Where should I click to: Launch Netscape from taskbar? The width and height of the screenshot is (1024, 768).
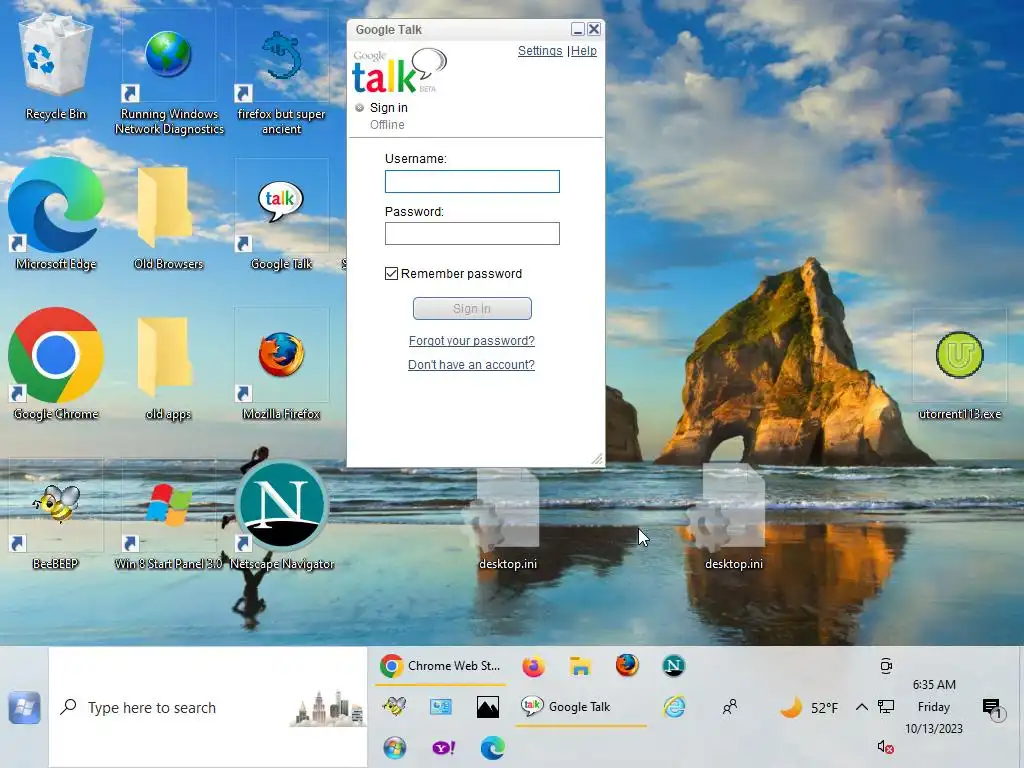673,665
